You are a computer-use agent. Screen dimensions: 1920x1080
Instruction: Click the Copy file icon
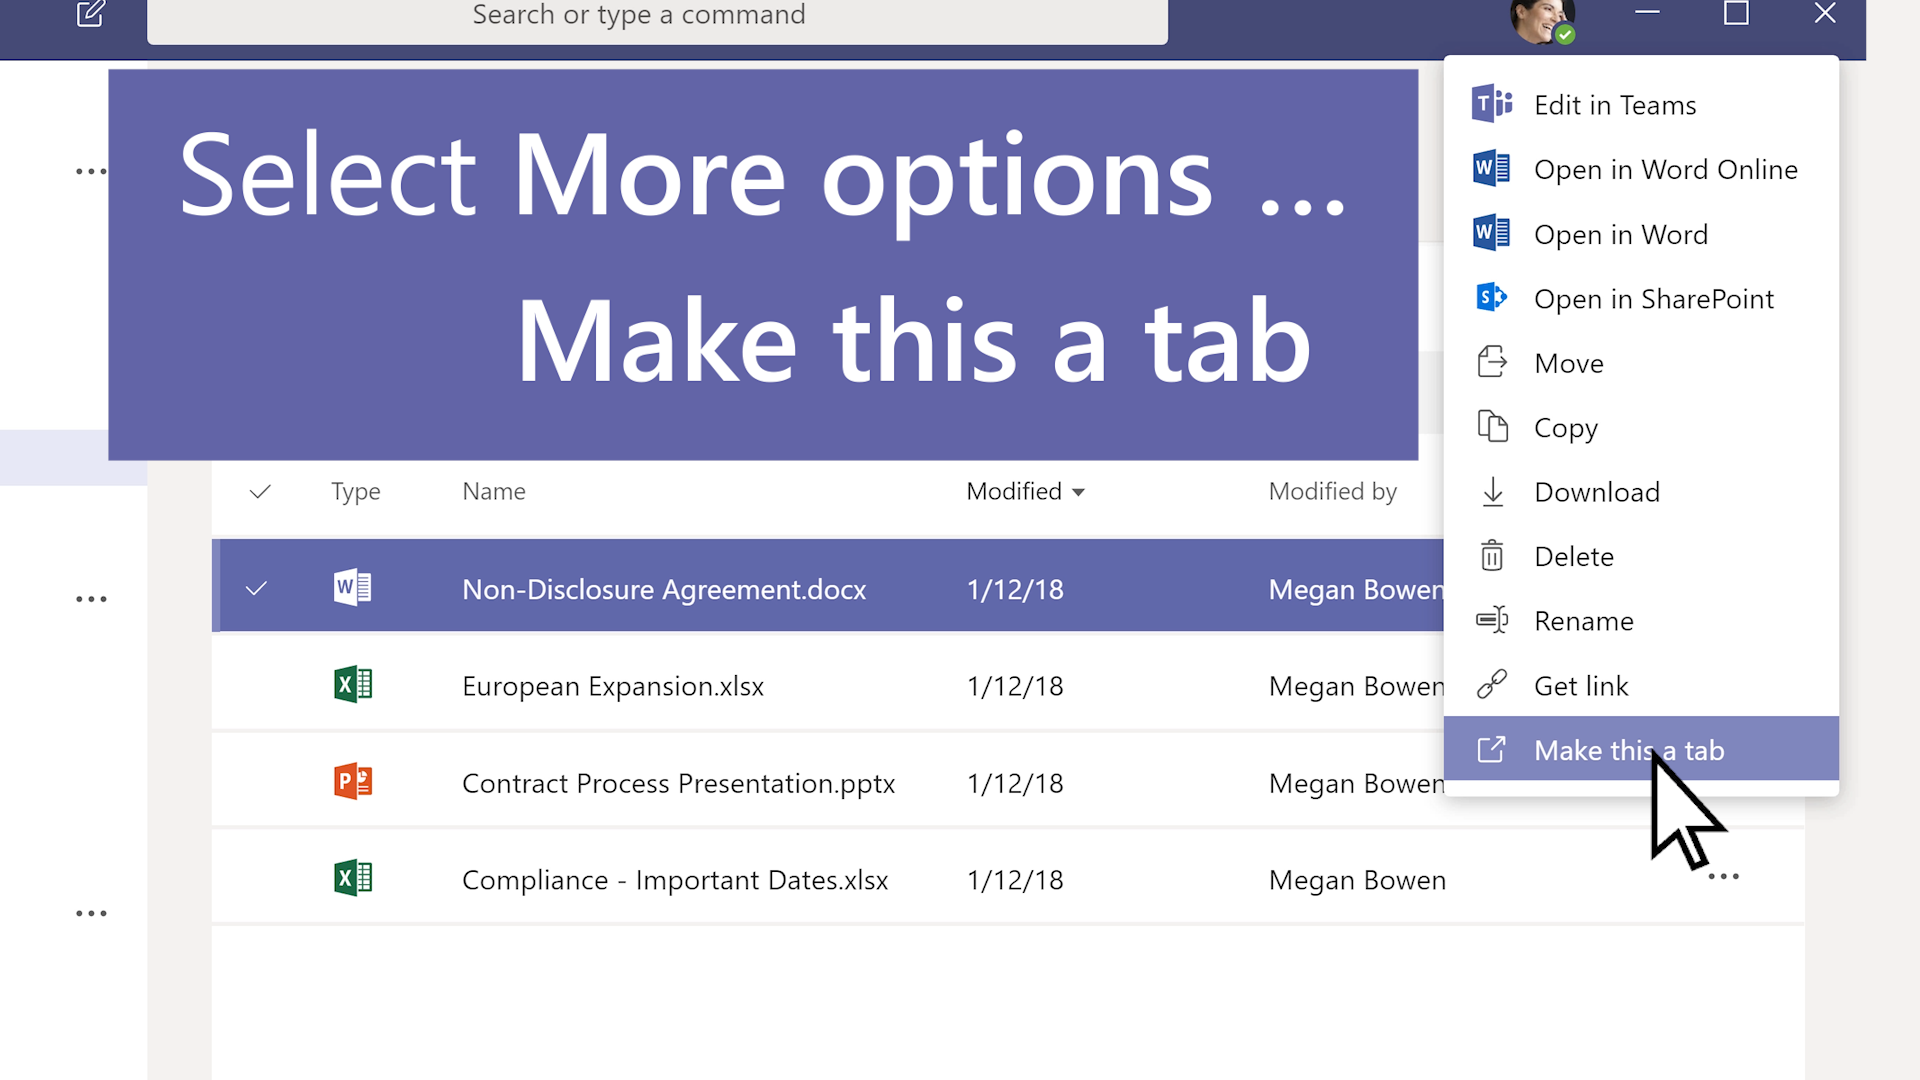pos(1494,426)
